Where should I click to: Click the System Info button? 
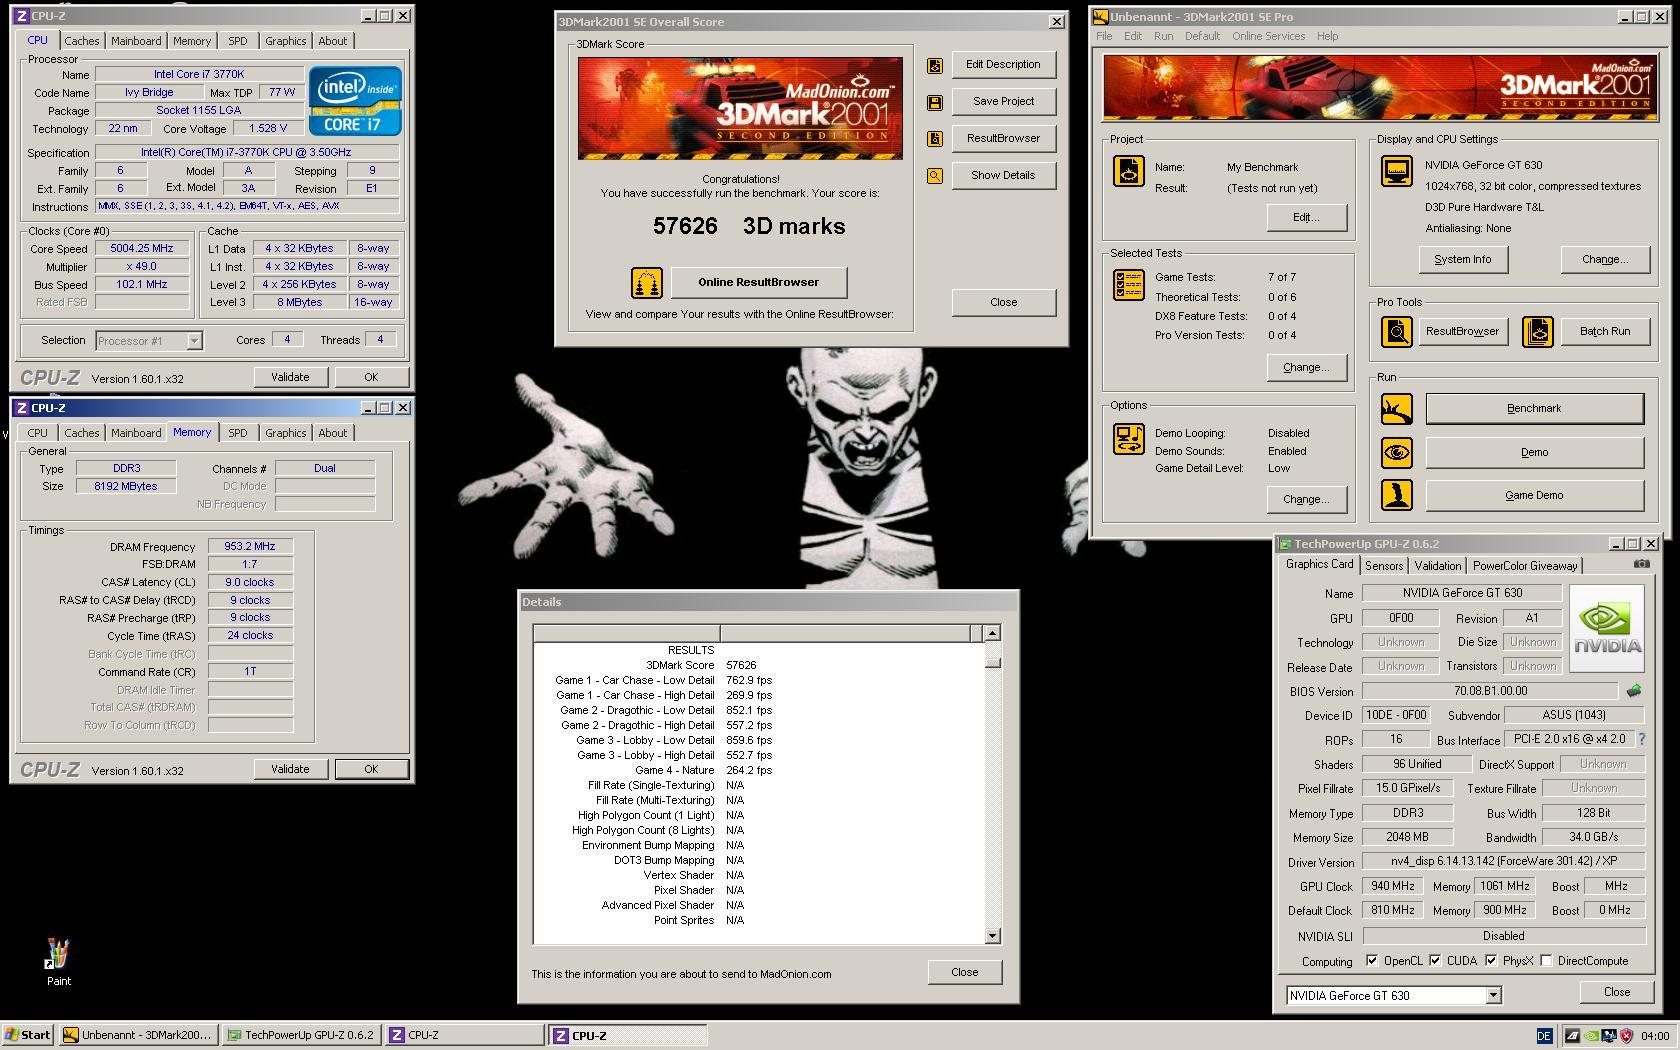tap(1462, 259)
